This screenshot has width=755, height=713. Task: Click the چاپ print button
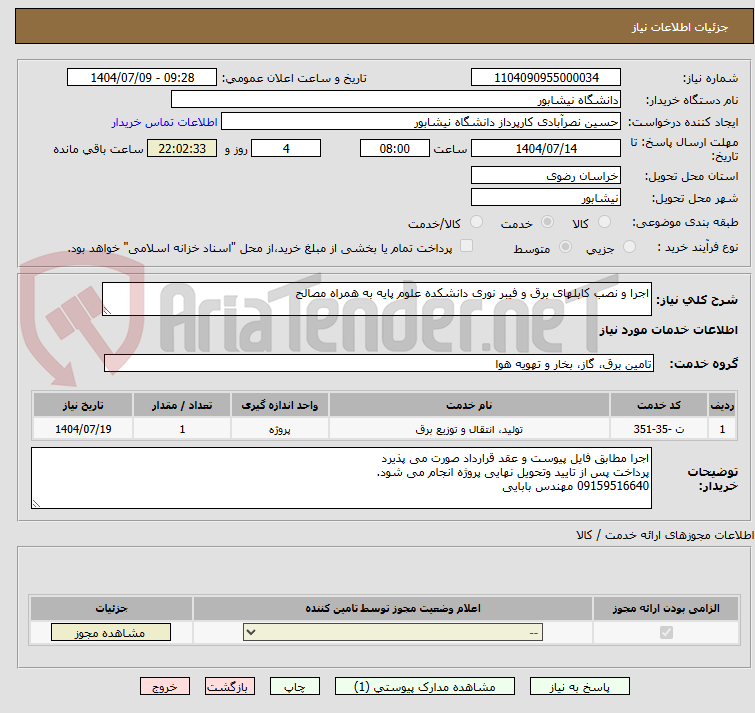pos(295,687)
